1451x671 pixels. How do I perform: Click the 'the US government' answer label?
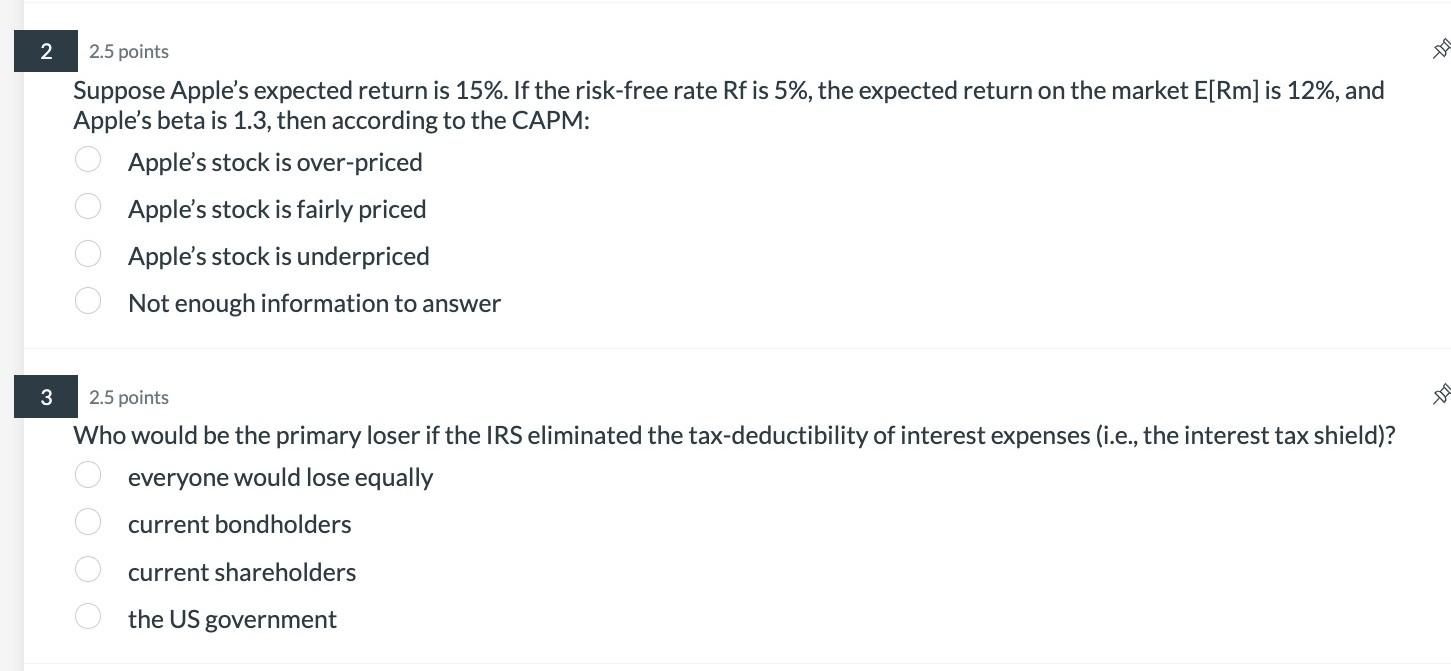232,619
